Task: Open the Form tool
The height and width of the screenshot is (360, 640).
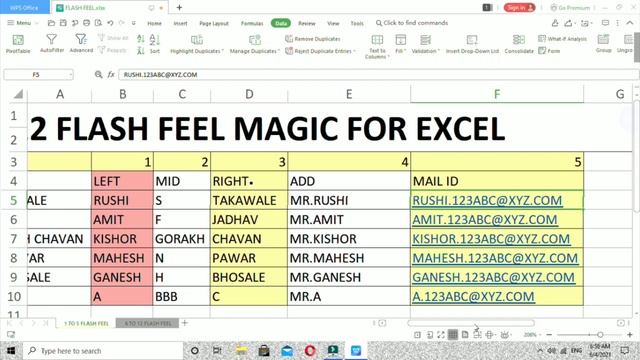Action: [x=549, y=51]
